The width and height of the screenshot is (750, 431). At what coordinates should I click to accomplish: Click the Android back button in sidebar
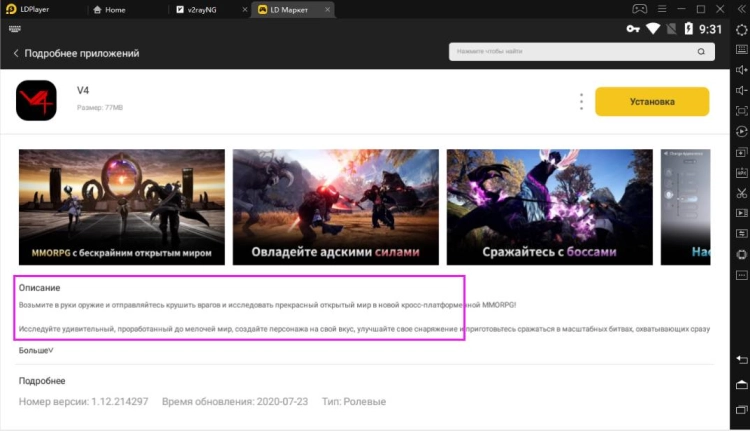[741, 359]
